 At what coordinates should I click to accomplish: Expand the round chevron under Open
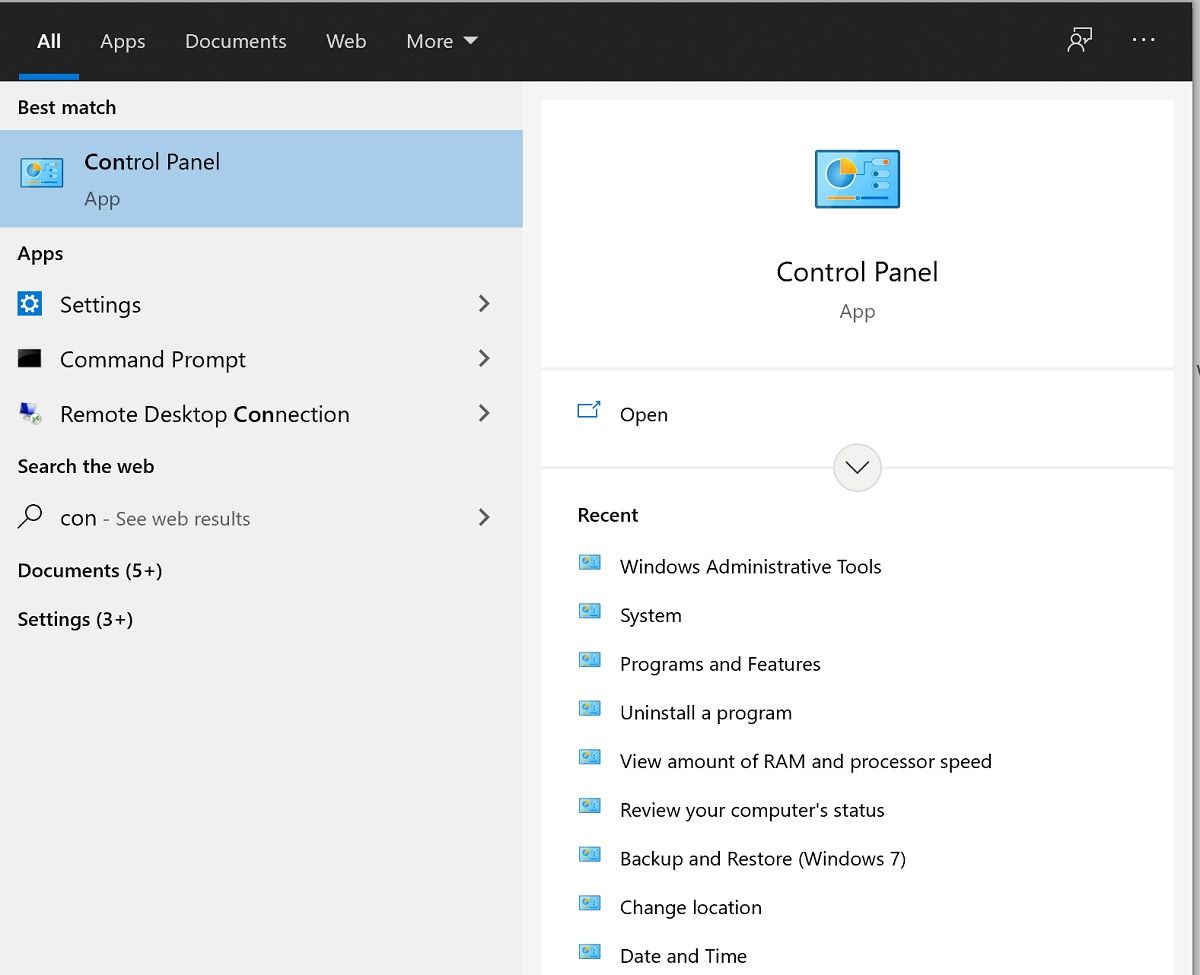pos(857,468)
